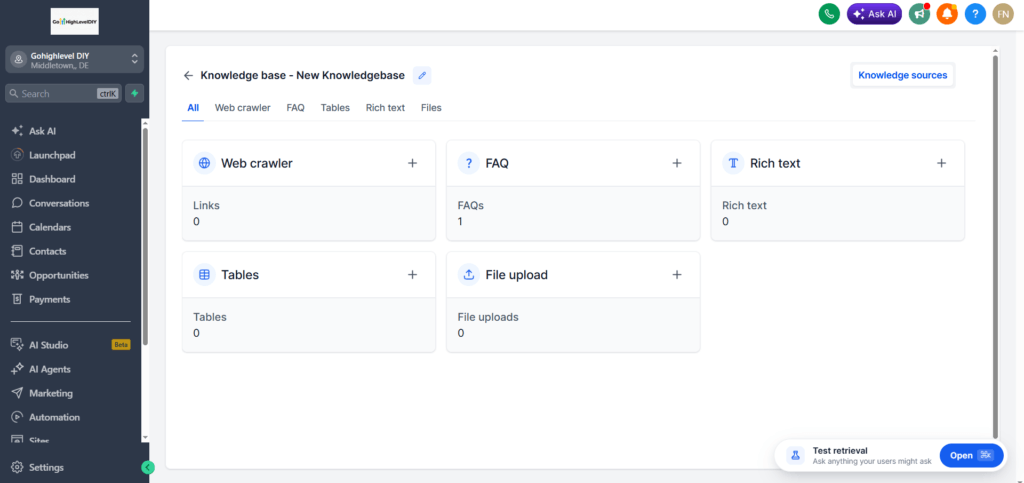This screenshot has height=483, width=1024.
Task: Add a new FAQ with plus icon
Action: point(677,163)
